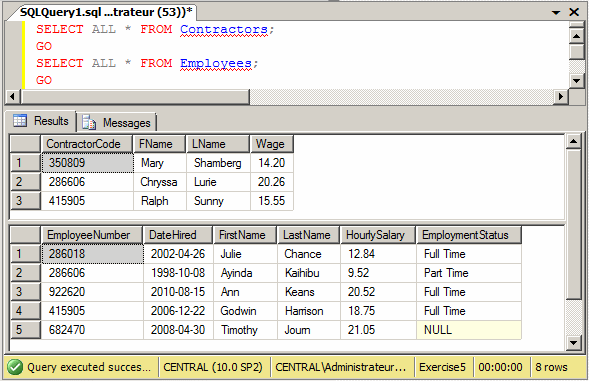589x381 pixels.
Task: Click the 00:00:00 elapsed time status entry
Action: 500,367
